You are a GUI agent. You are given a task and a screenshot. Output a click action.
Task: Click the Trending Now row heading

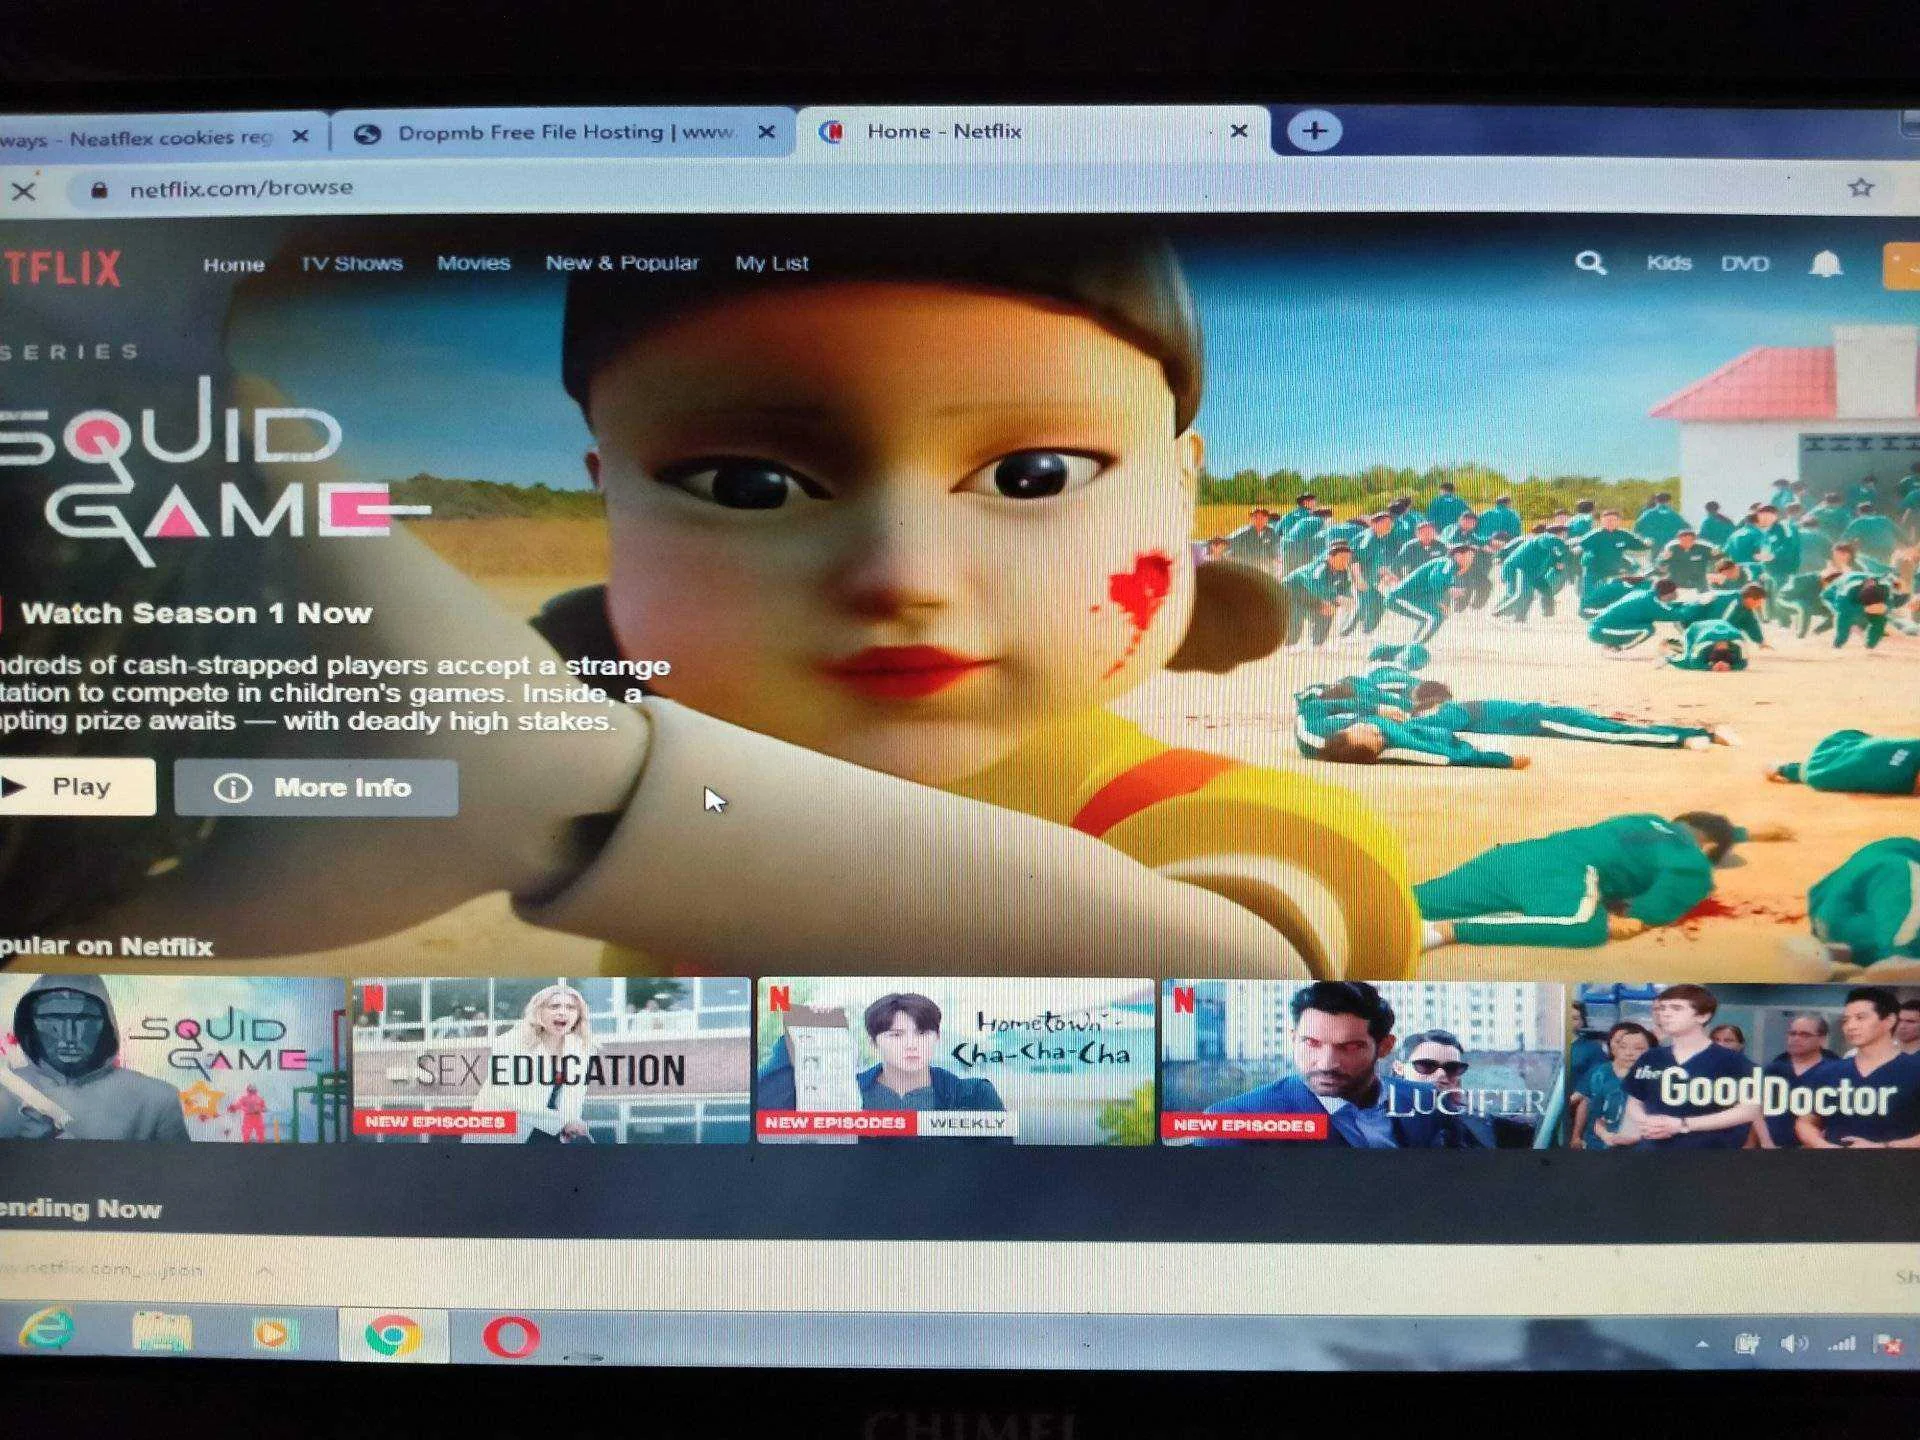click(80, 1209)
